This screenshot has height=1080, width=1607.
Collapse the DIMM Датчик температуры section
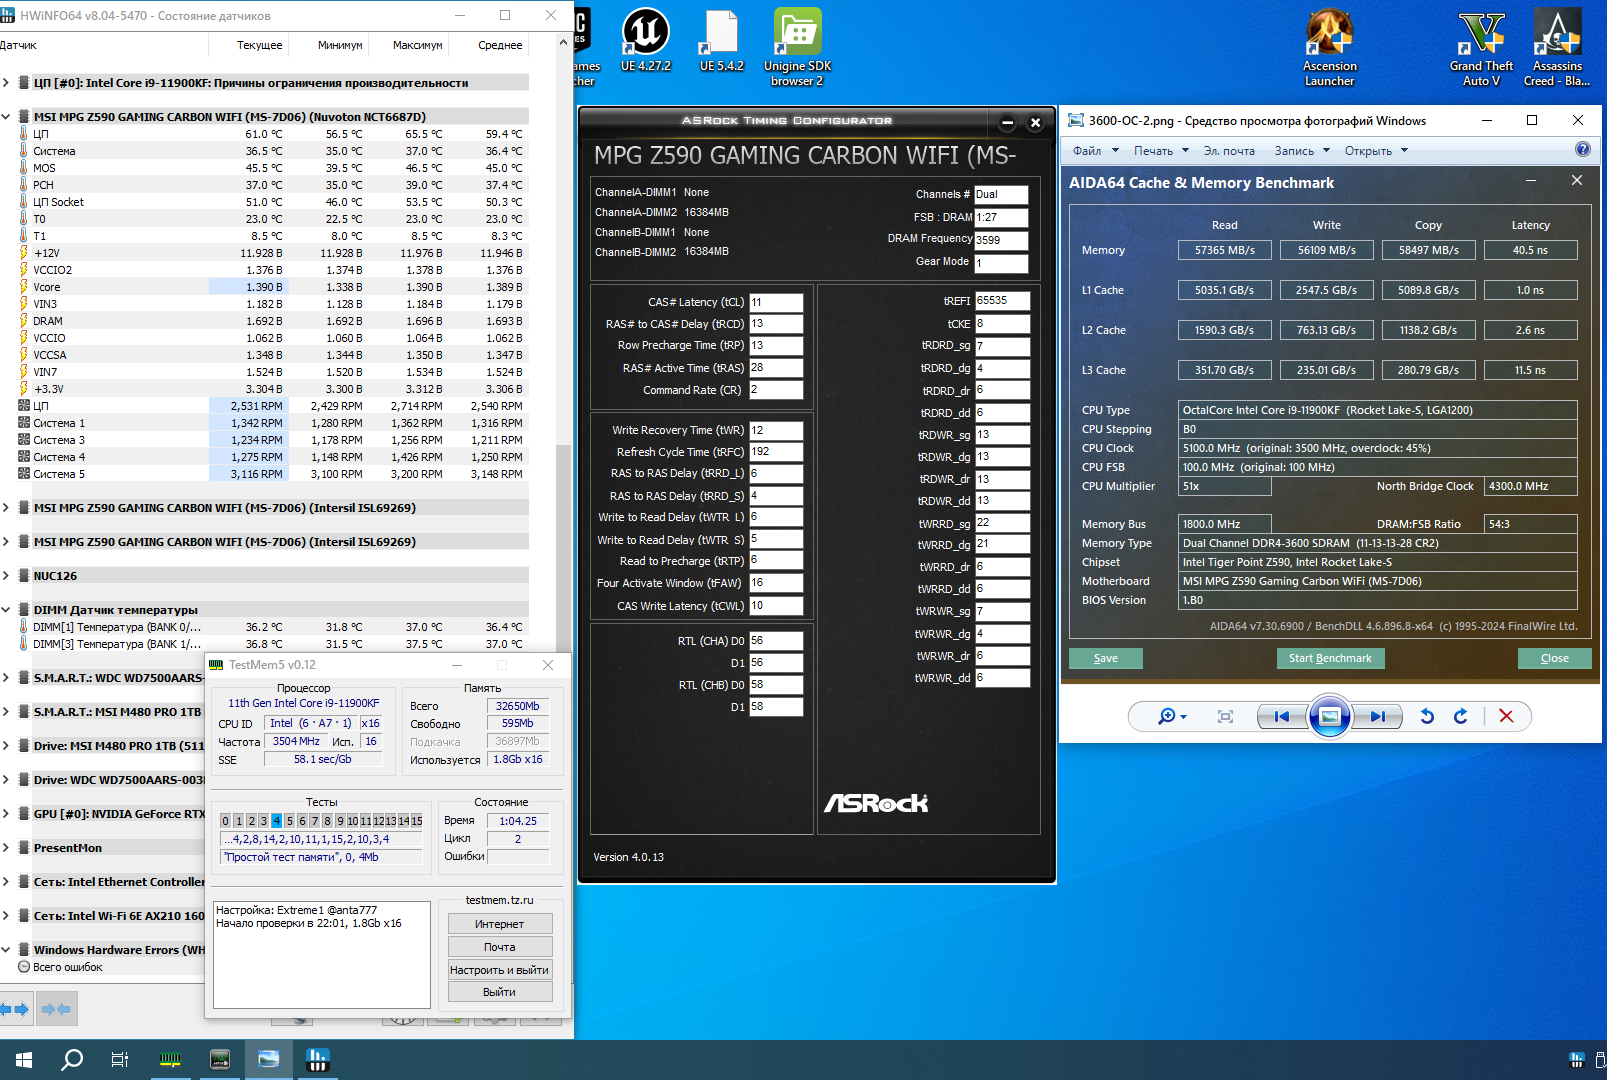tap(7, 610)
